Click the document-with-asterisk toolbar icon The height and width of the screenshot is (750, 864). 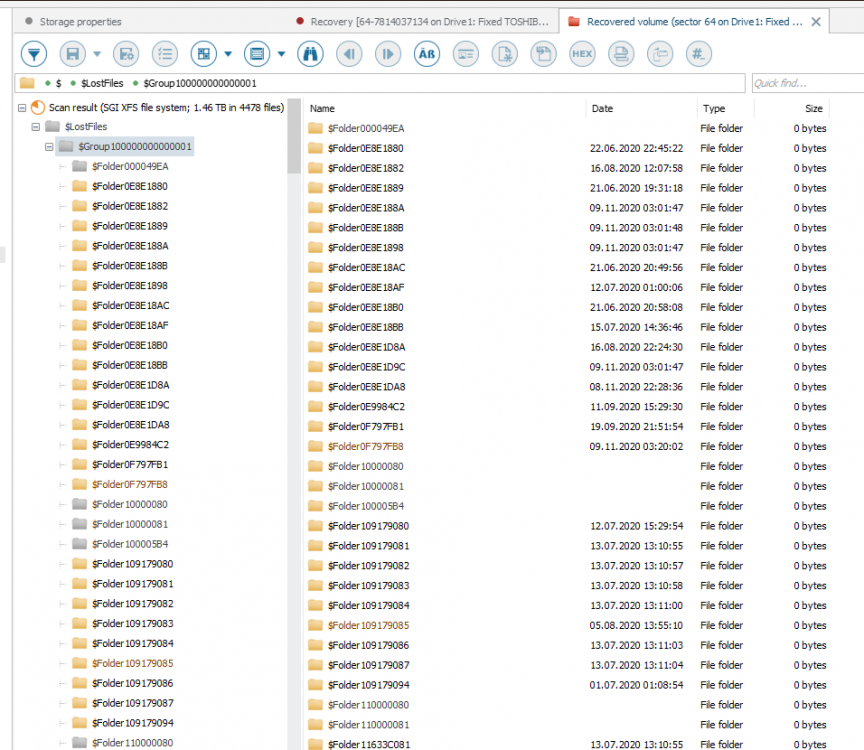click(x=505, y=54)
